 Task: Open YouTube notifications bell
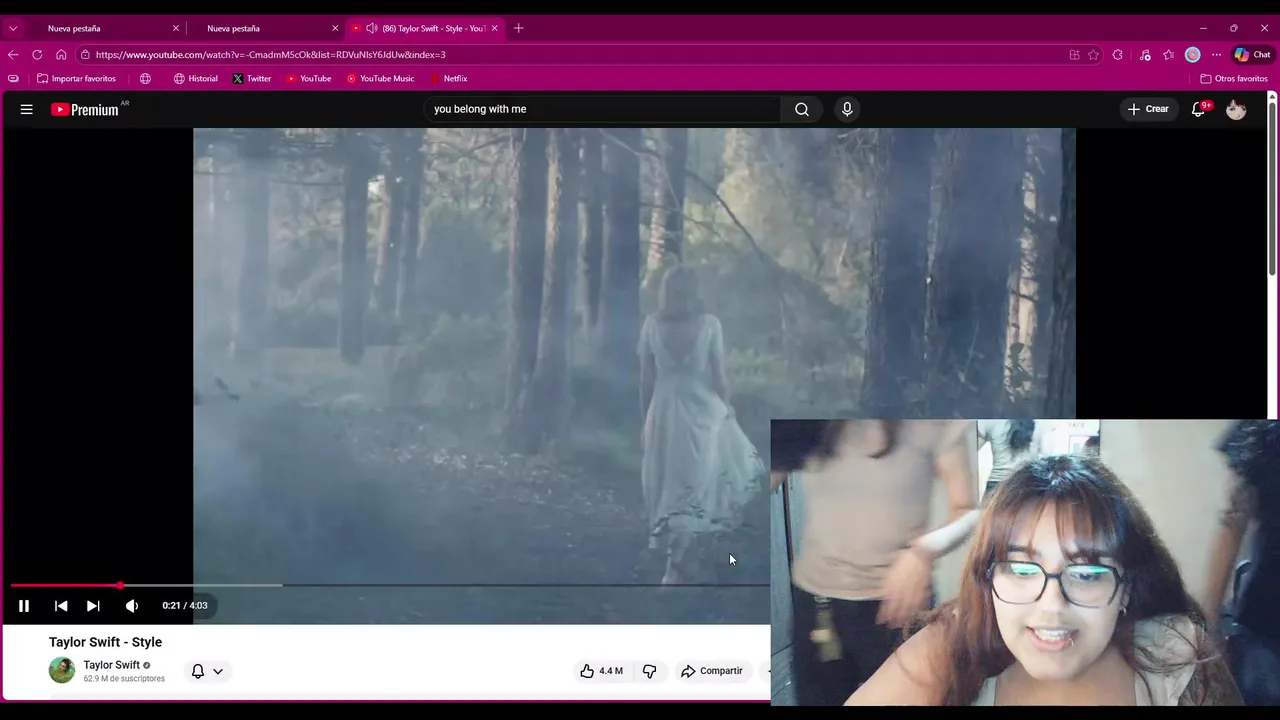point(1198,109)
